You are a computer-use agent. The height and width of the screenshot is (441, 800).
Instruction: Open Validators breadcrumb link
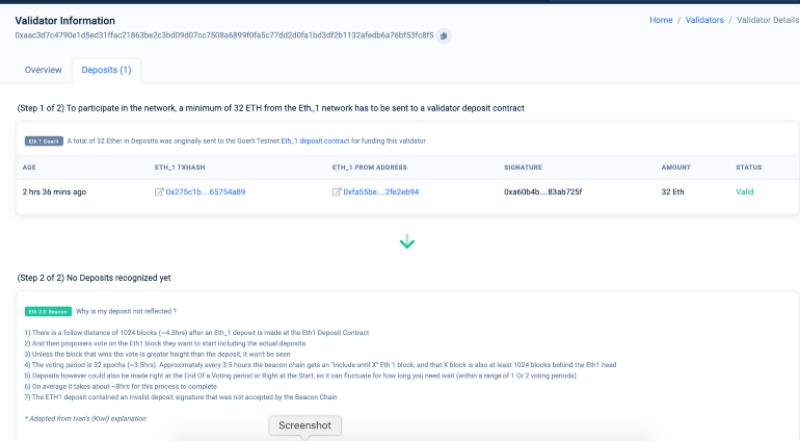704,20
